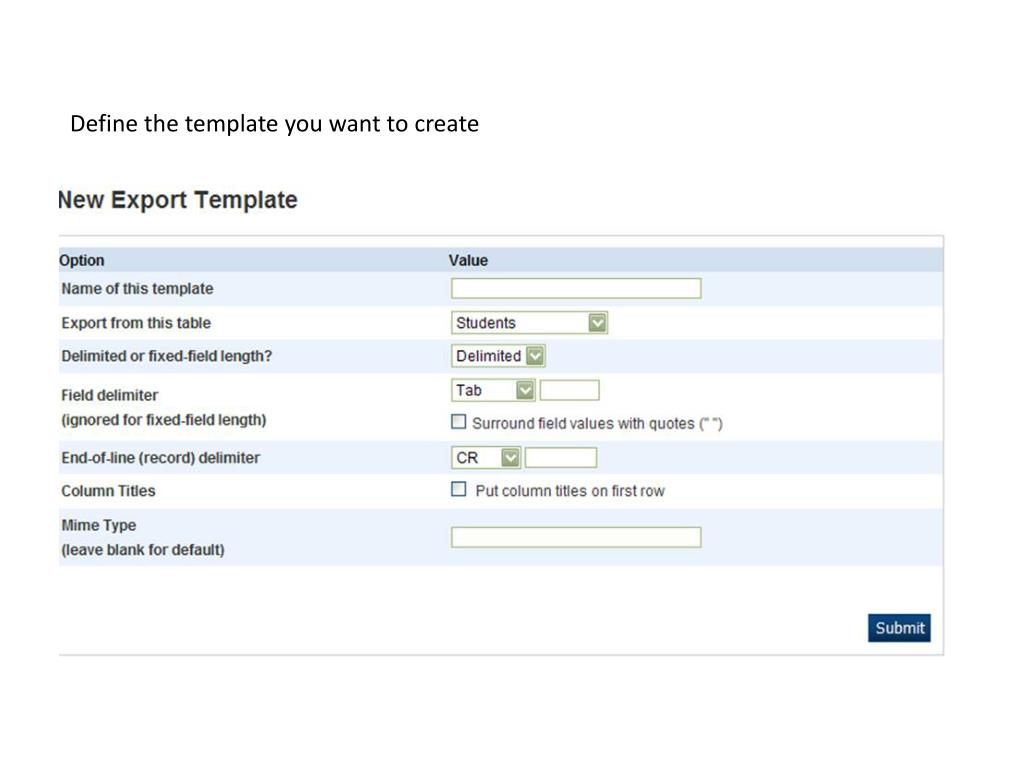Click the custom end-of-line delimiter text box
Image resolution: width=1024 pixels, height=768 pixels.
[561, 457]
